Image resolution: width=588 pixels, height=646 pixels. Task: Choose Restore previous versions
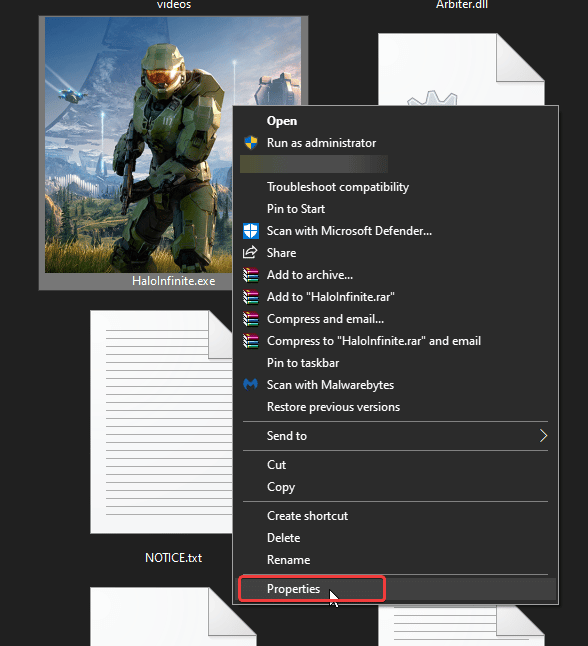click(333, 407)
